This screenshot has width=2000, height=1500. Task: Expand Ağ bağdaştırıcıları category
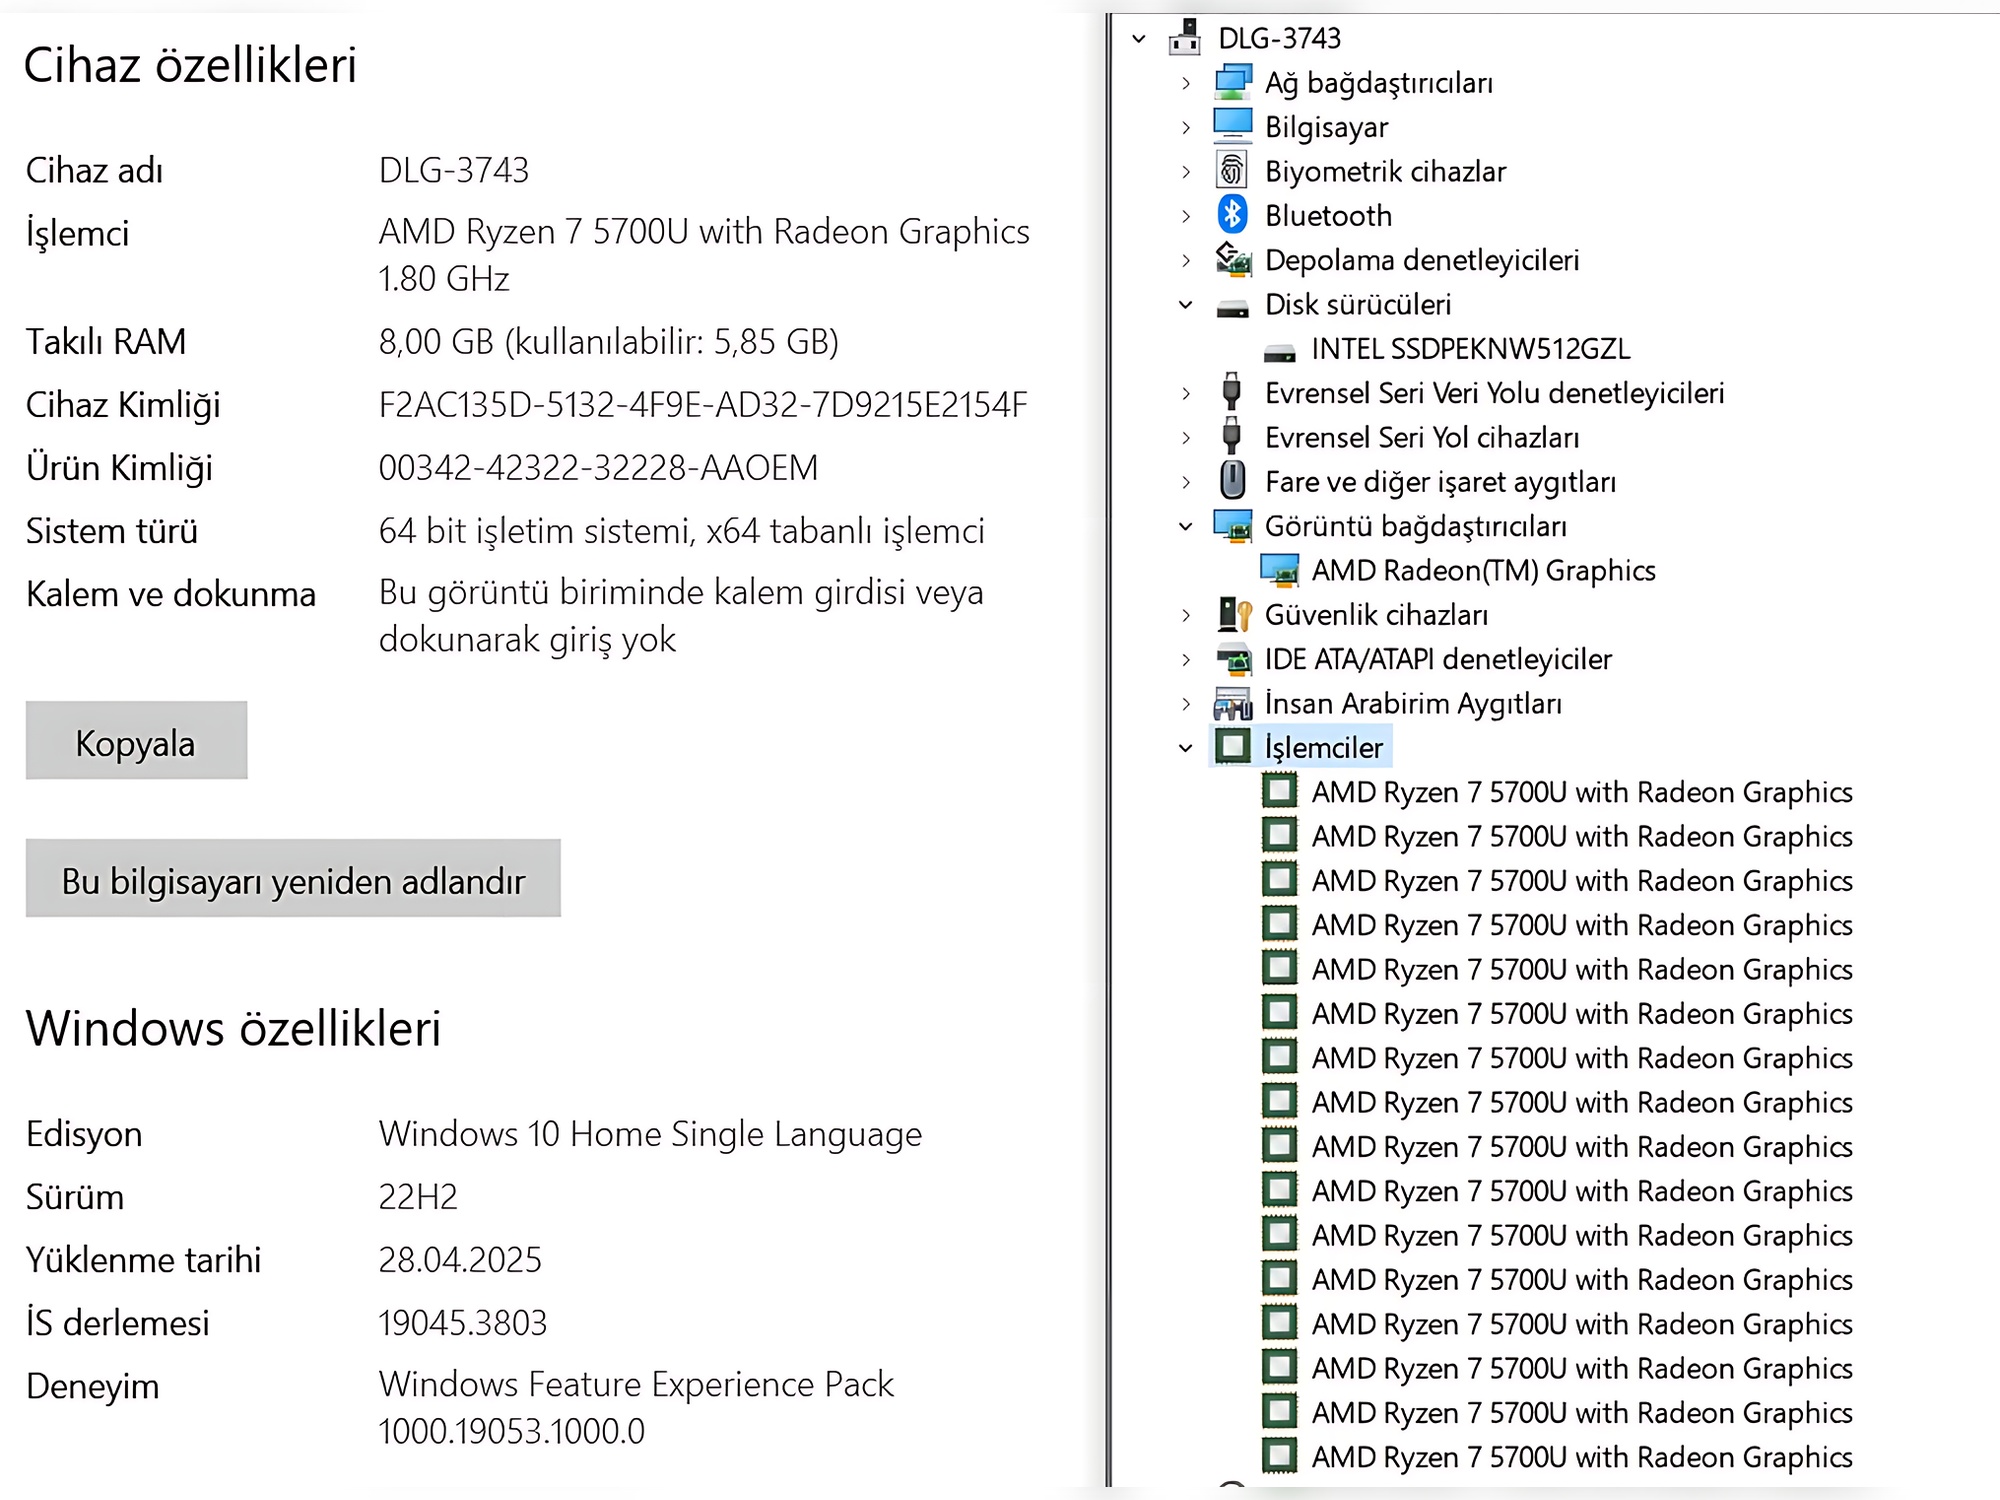[1186, 83]
